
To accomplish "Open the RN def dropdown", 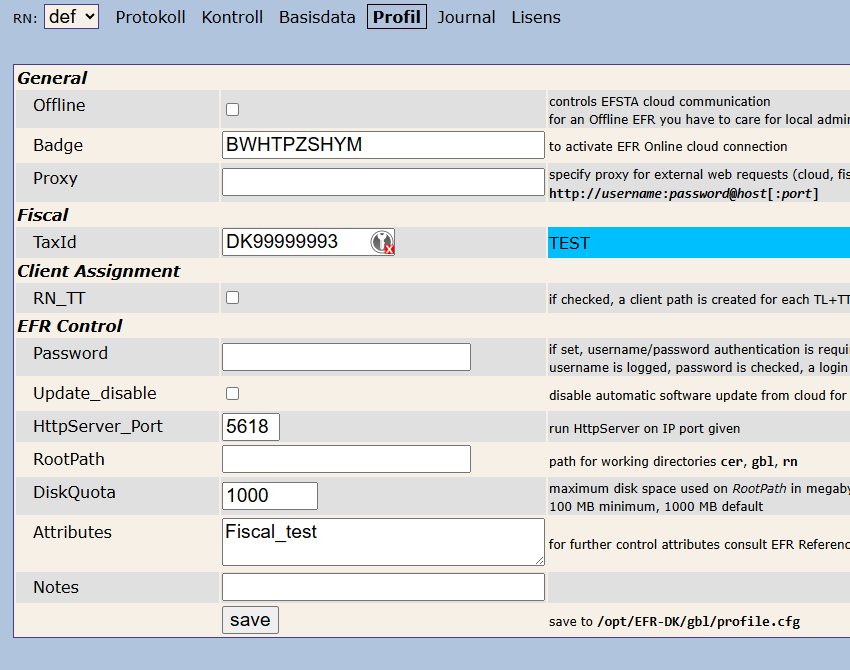I will coord(72,17).
